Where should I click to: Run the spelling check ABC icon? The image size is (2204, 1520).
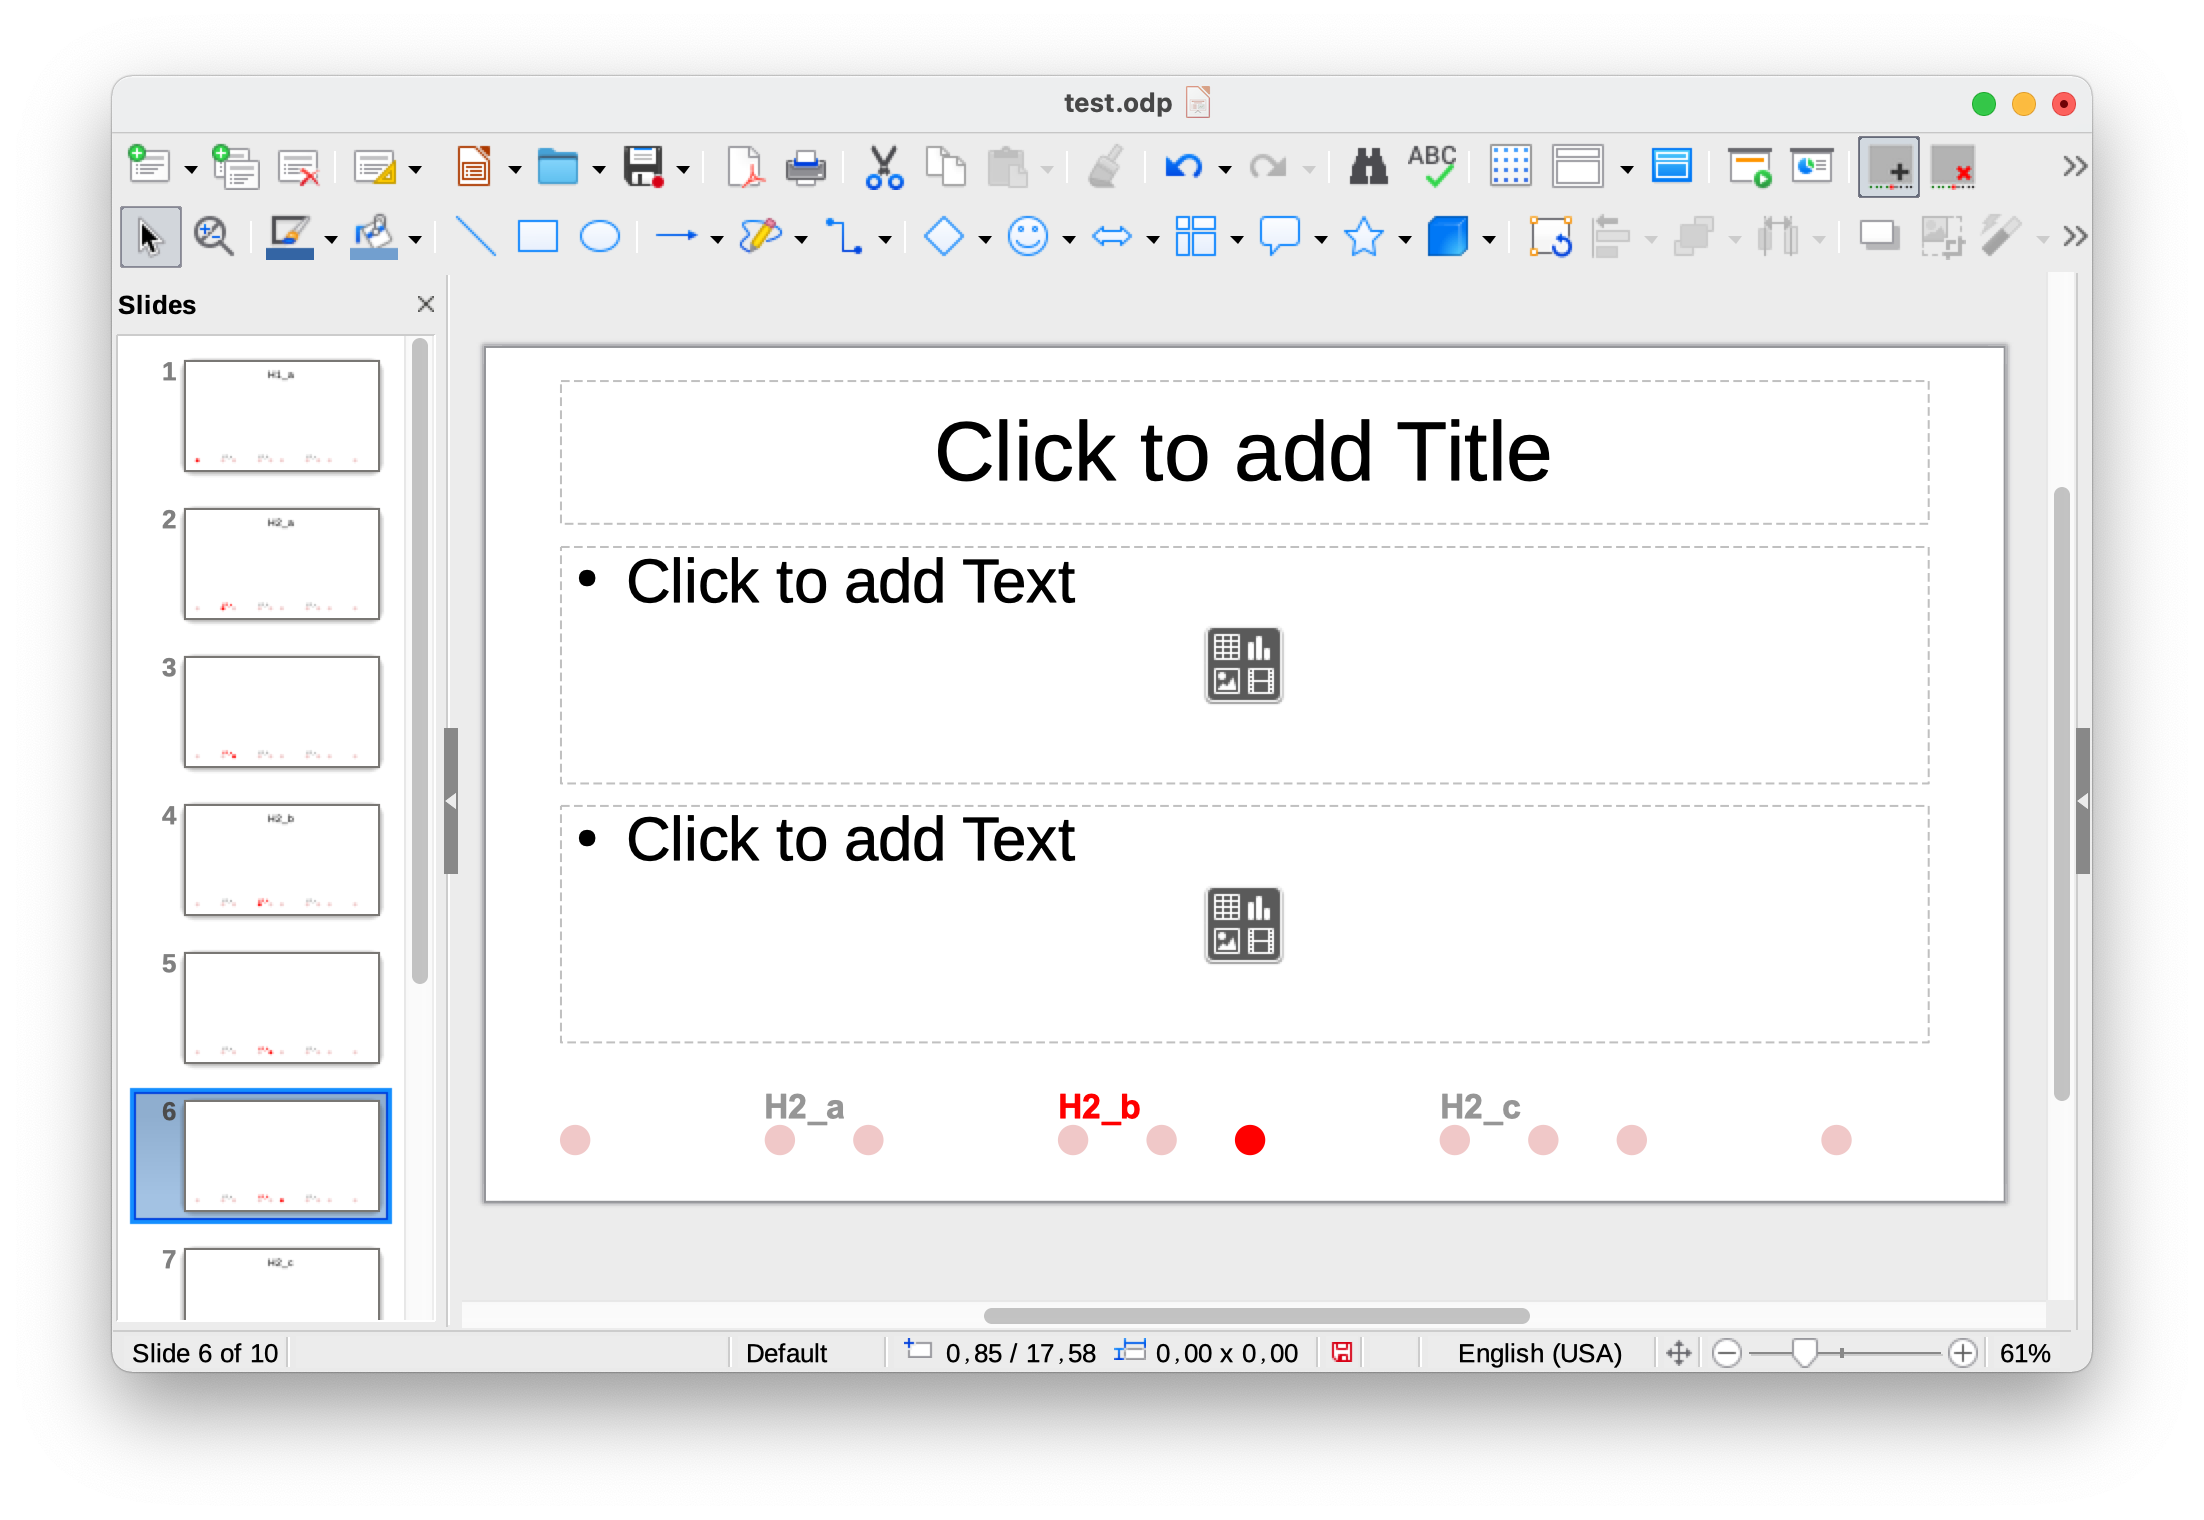click(1432, 167)
